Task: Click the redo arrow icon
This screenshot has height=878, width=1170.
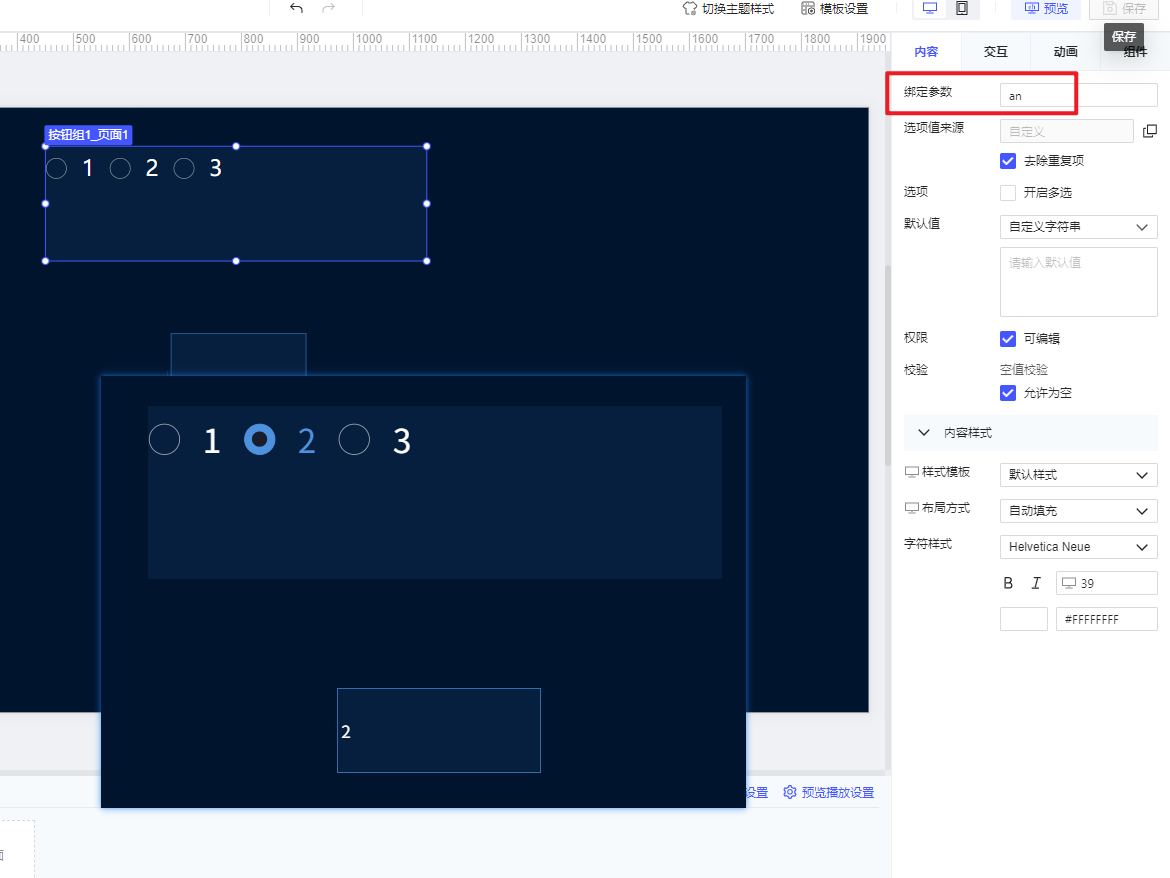Action: (328, 8)
